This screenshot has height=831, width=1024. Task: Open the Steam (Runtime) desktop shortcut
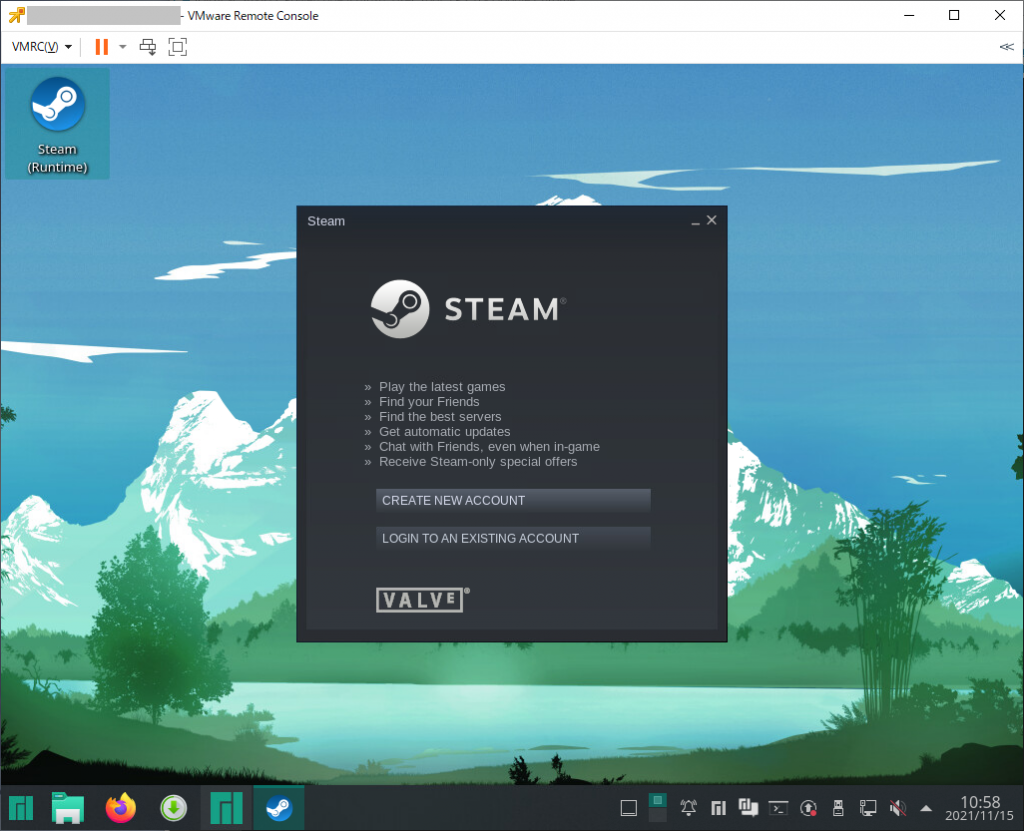pyautogui.click(x=57, y=124)
